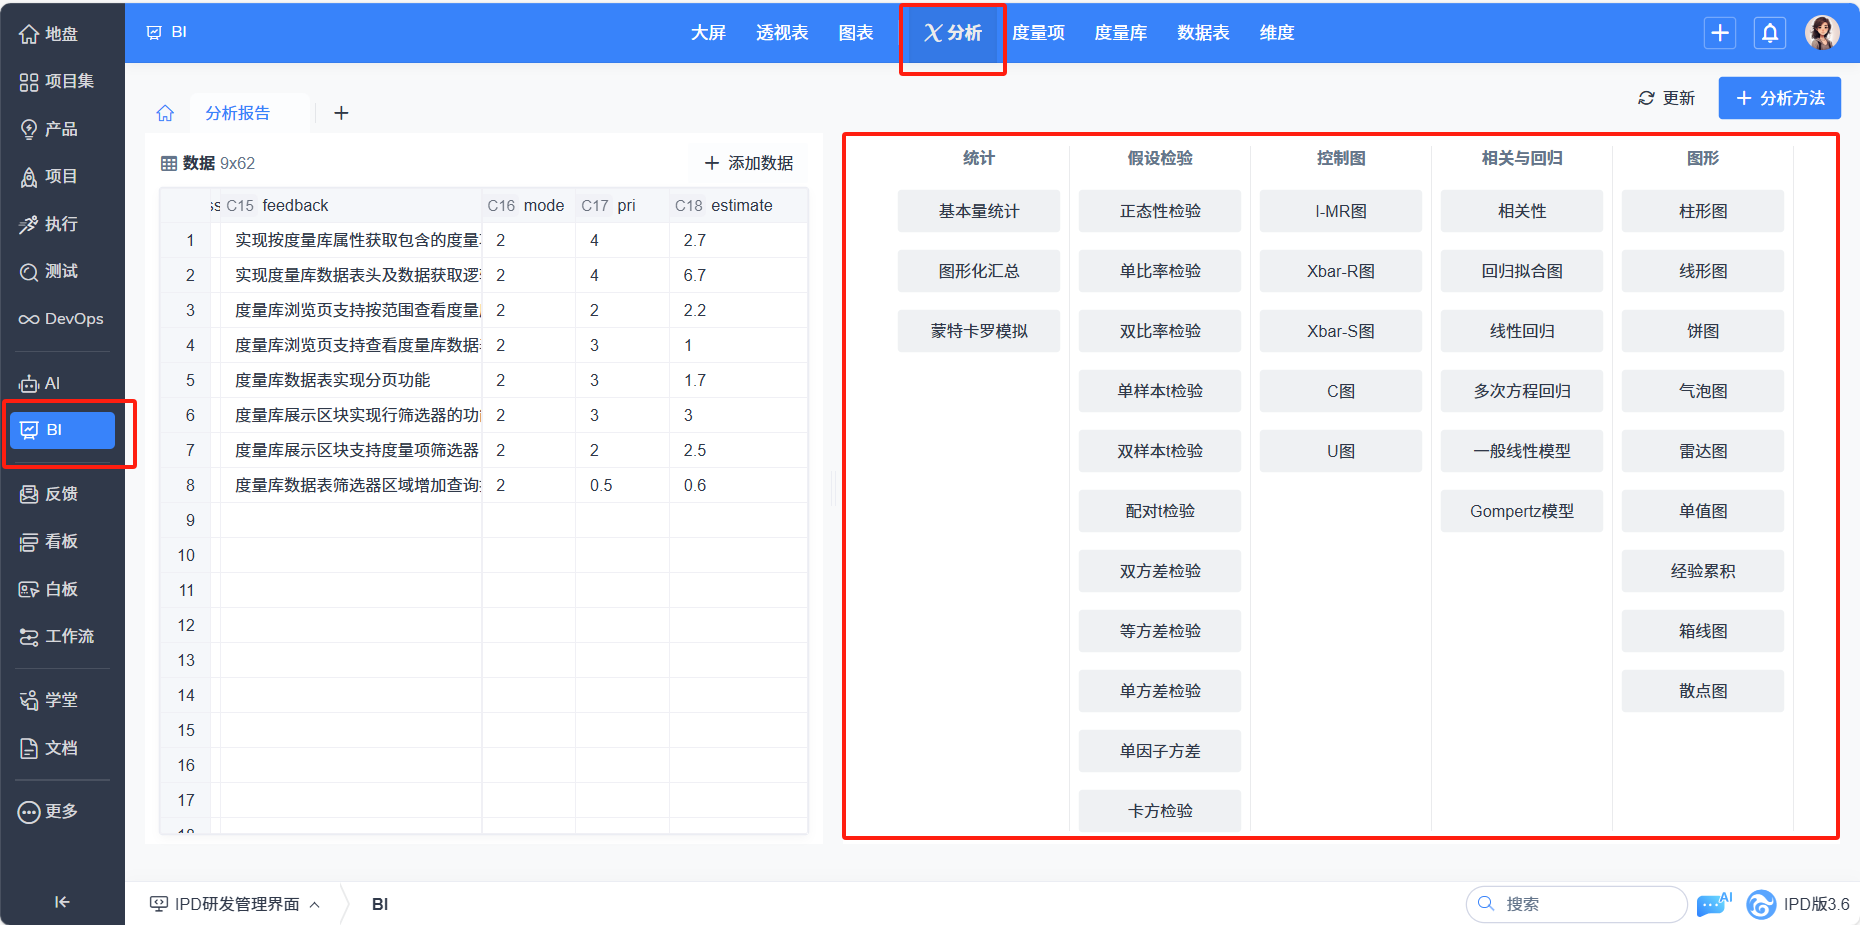
Task: Click the notification bell icon
Action: coord(1769,33)
